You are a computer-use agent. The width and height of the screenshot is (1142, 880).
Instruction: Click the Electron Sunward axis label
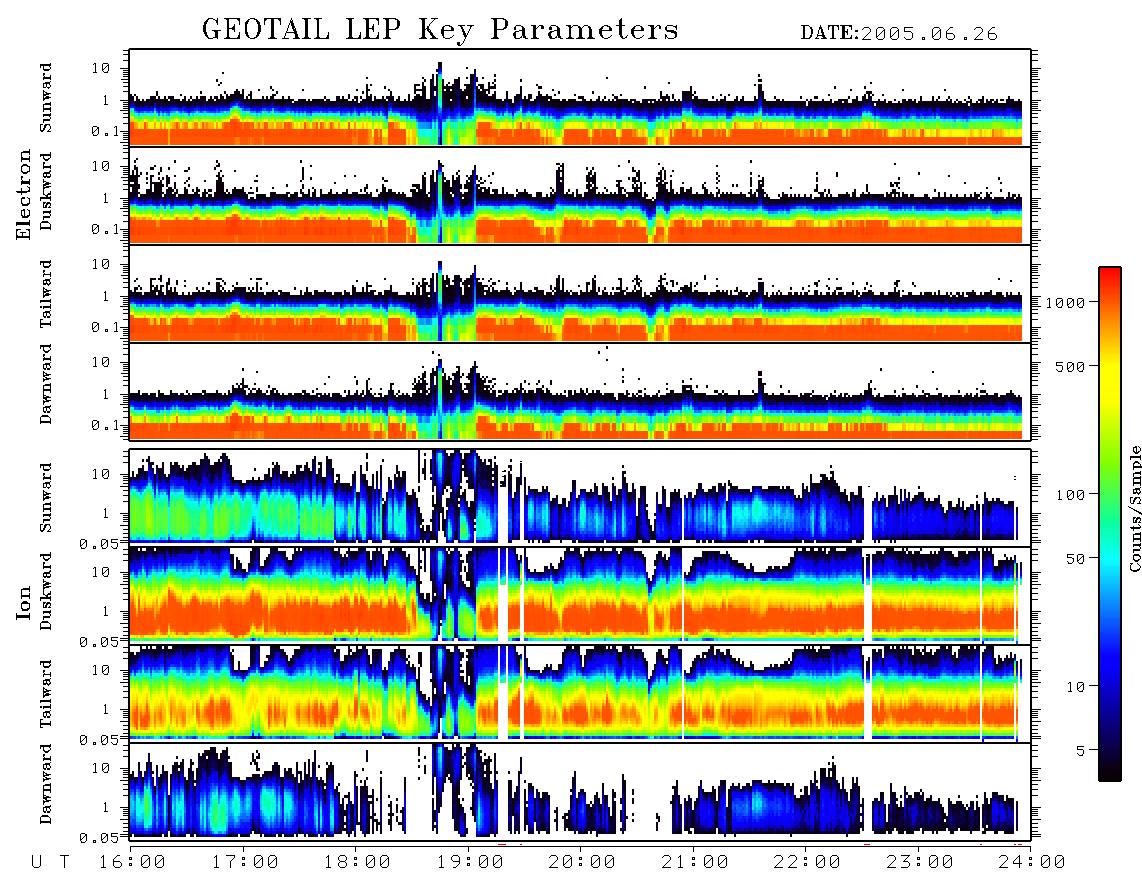pyautogui.click(x=46, y=98)
